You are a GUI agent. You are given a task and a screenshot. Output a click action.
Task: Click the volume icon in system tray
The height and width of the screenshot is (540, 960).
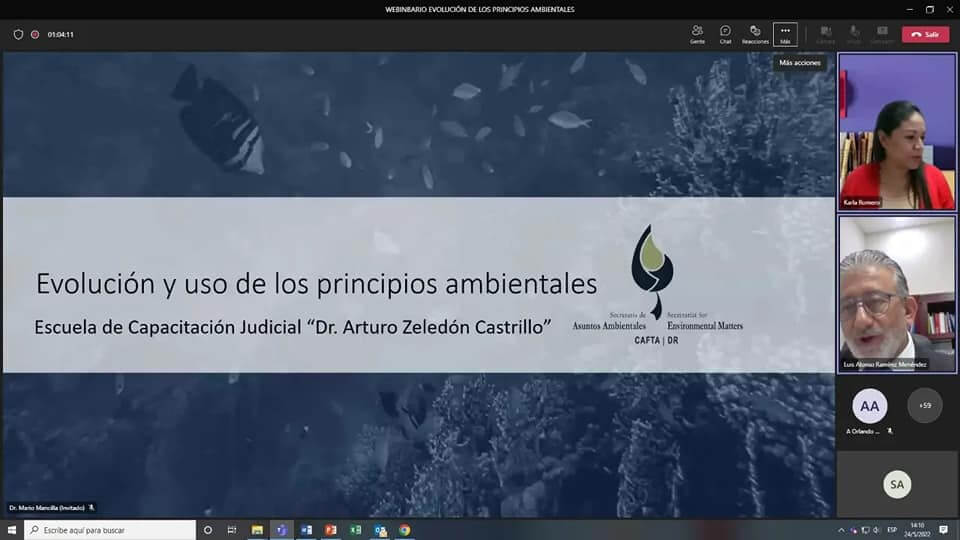click(x=876, y=530)
